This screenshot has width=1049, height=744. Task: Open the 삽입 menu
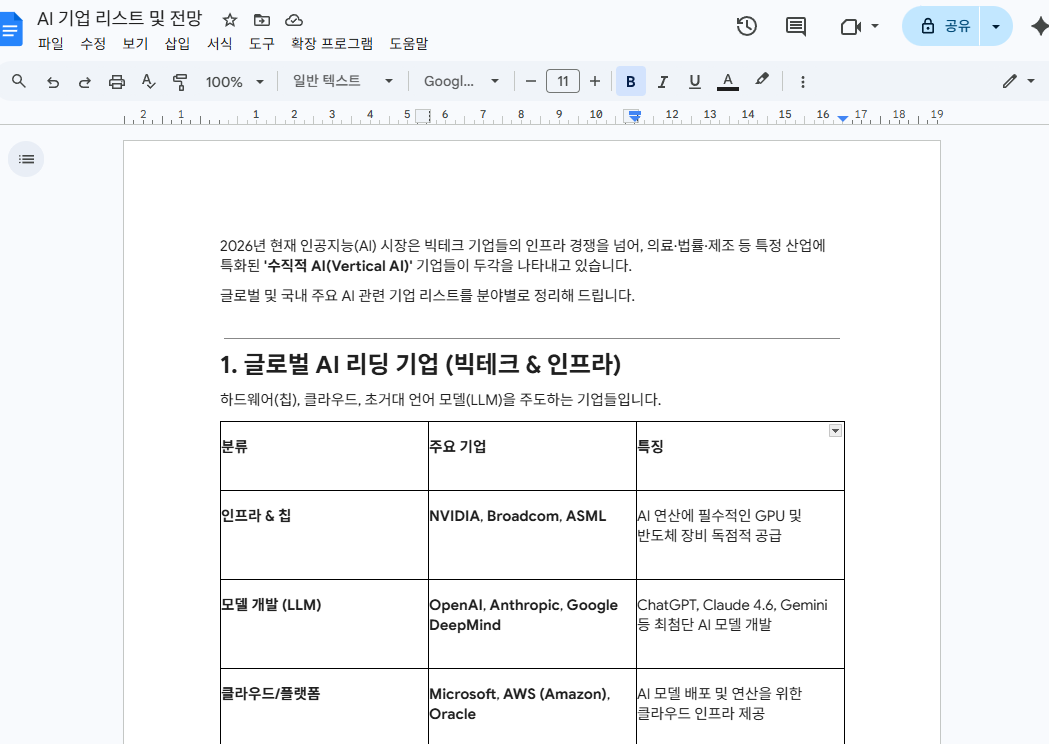tap(177, 44)
